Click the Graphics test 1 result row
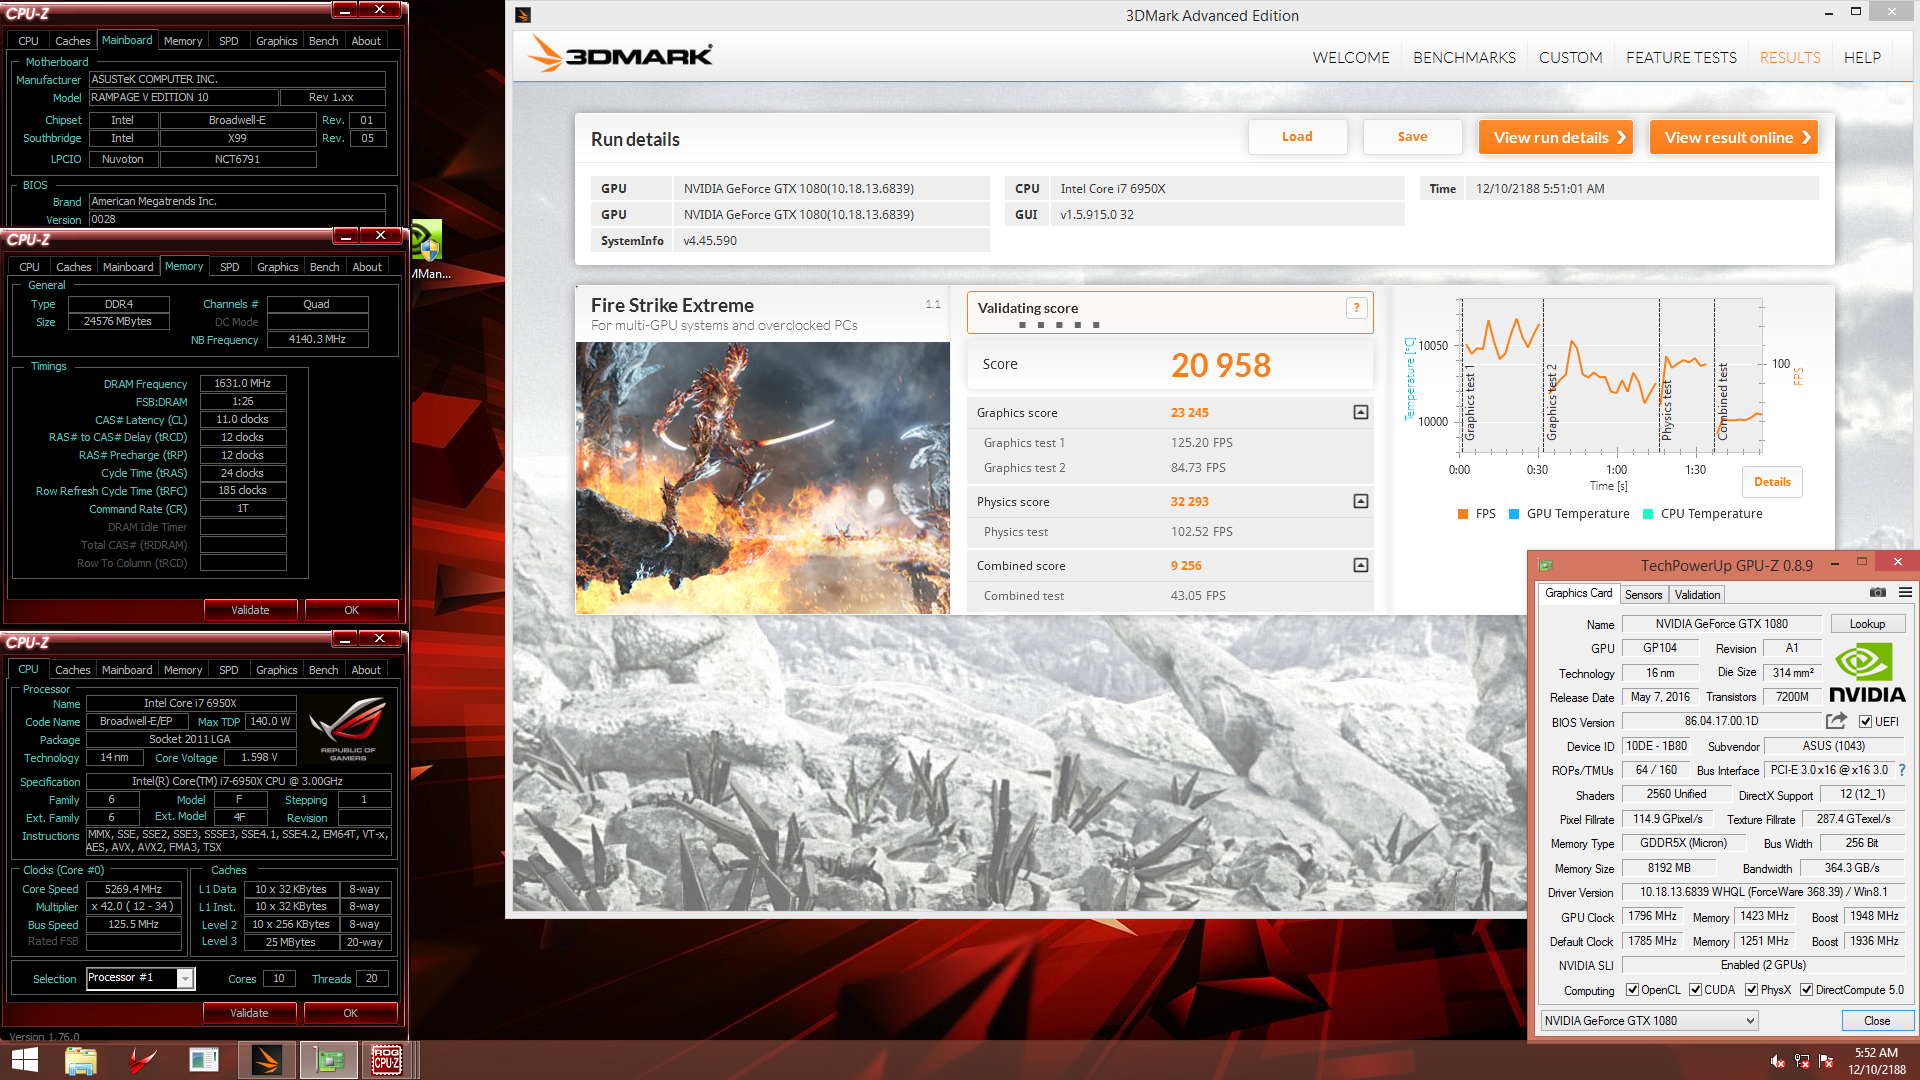 click(1170, 442)
